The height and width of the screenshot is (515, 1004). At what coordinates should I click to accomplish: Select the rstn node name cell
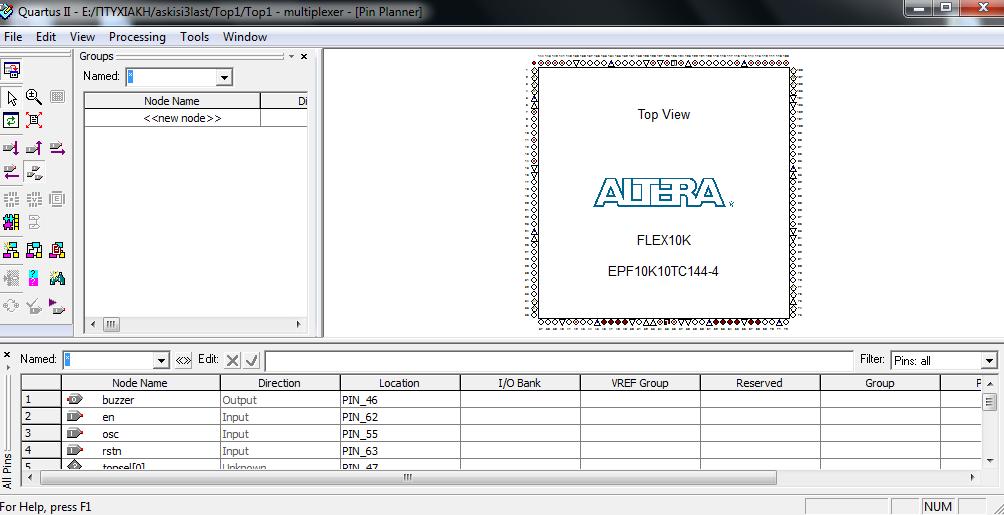[141, 451]
